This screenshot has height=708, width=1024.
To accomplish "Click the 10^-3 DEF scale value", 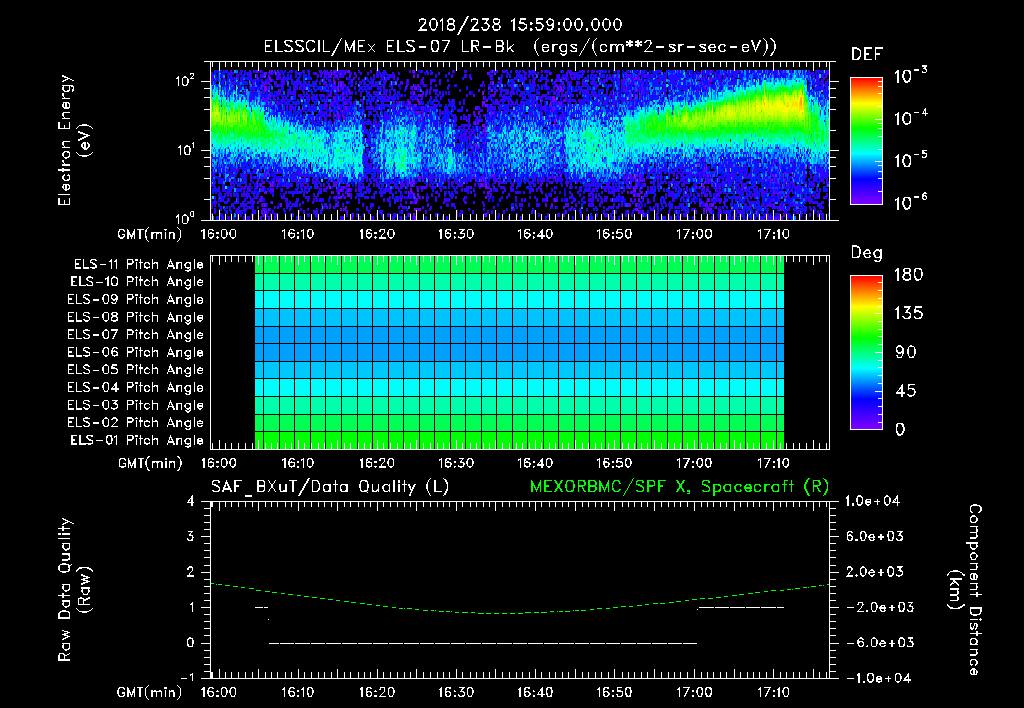I will tap(911, 76).
